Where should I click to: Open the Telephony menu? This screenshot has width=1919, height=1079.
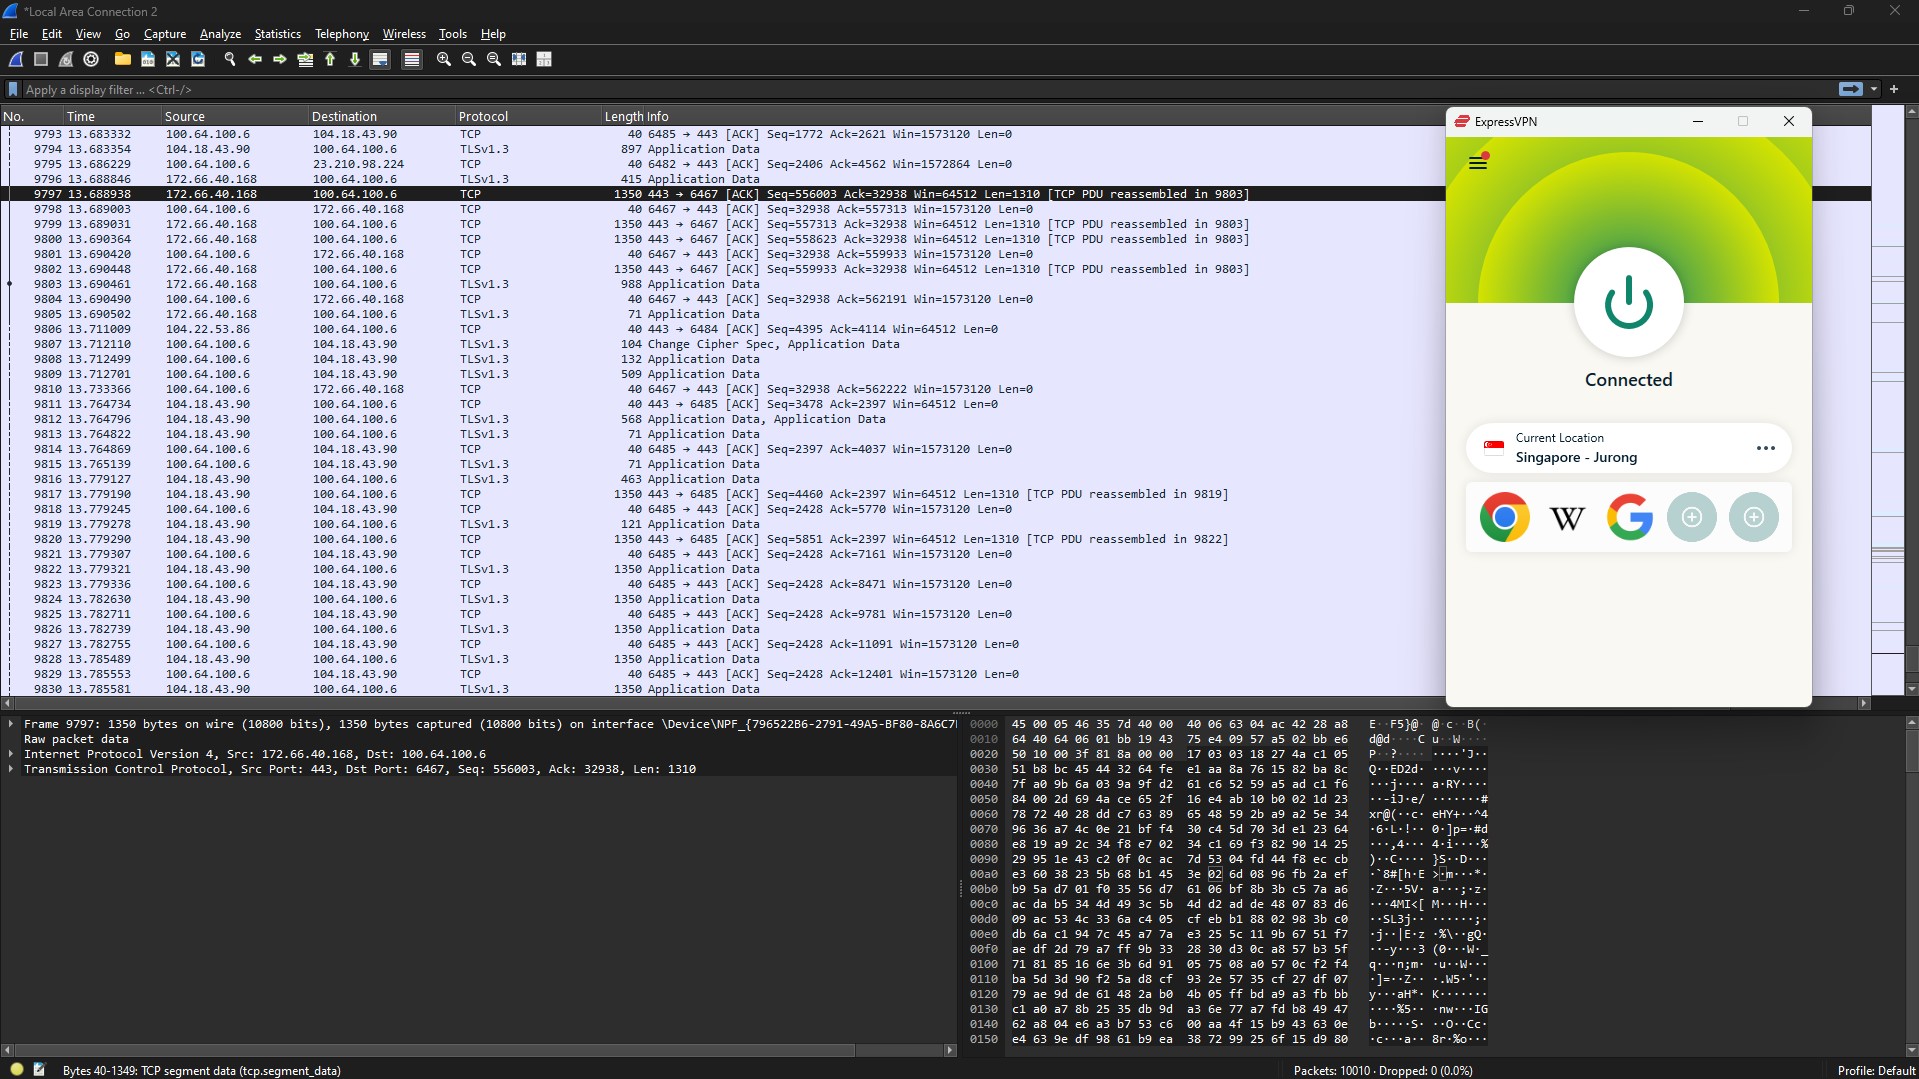point(342,34)
